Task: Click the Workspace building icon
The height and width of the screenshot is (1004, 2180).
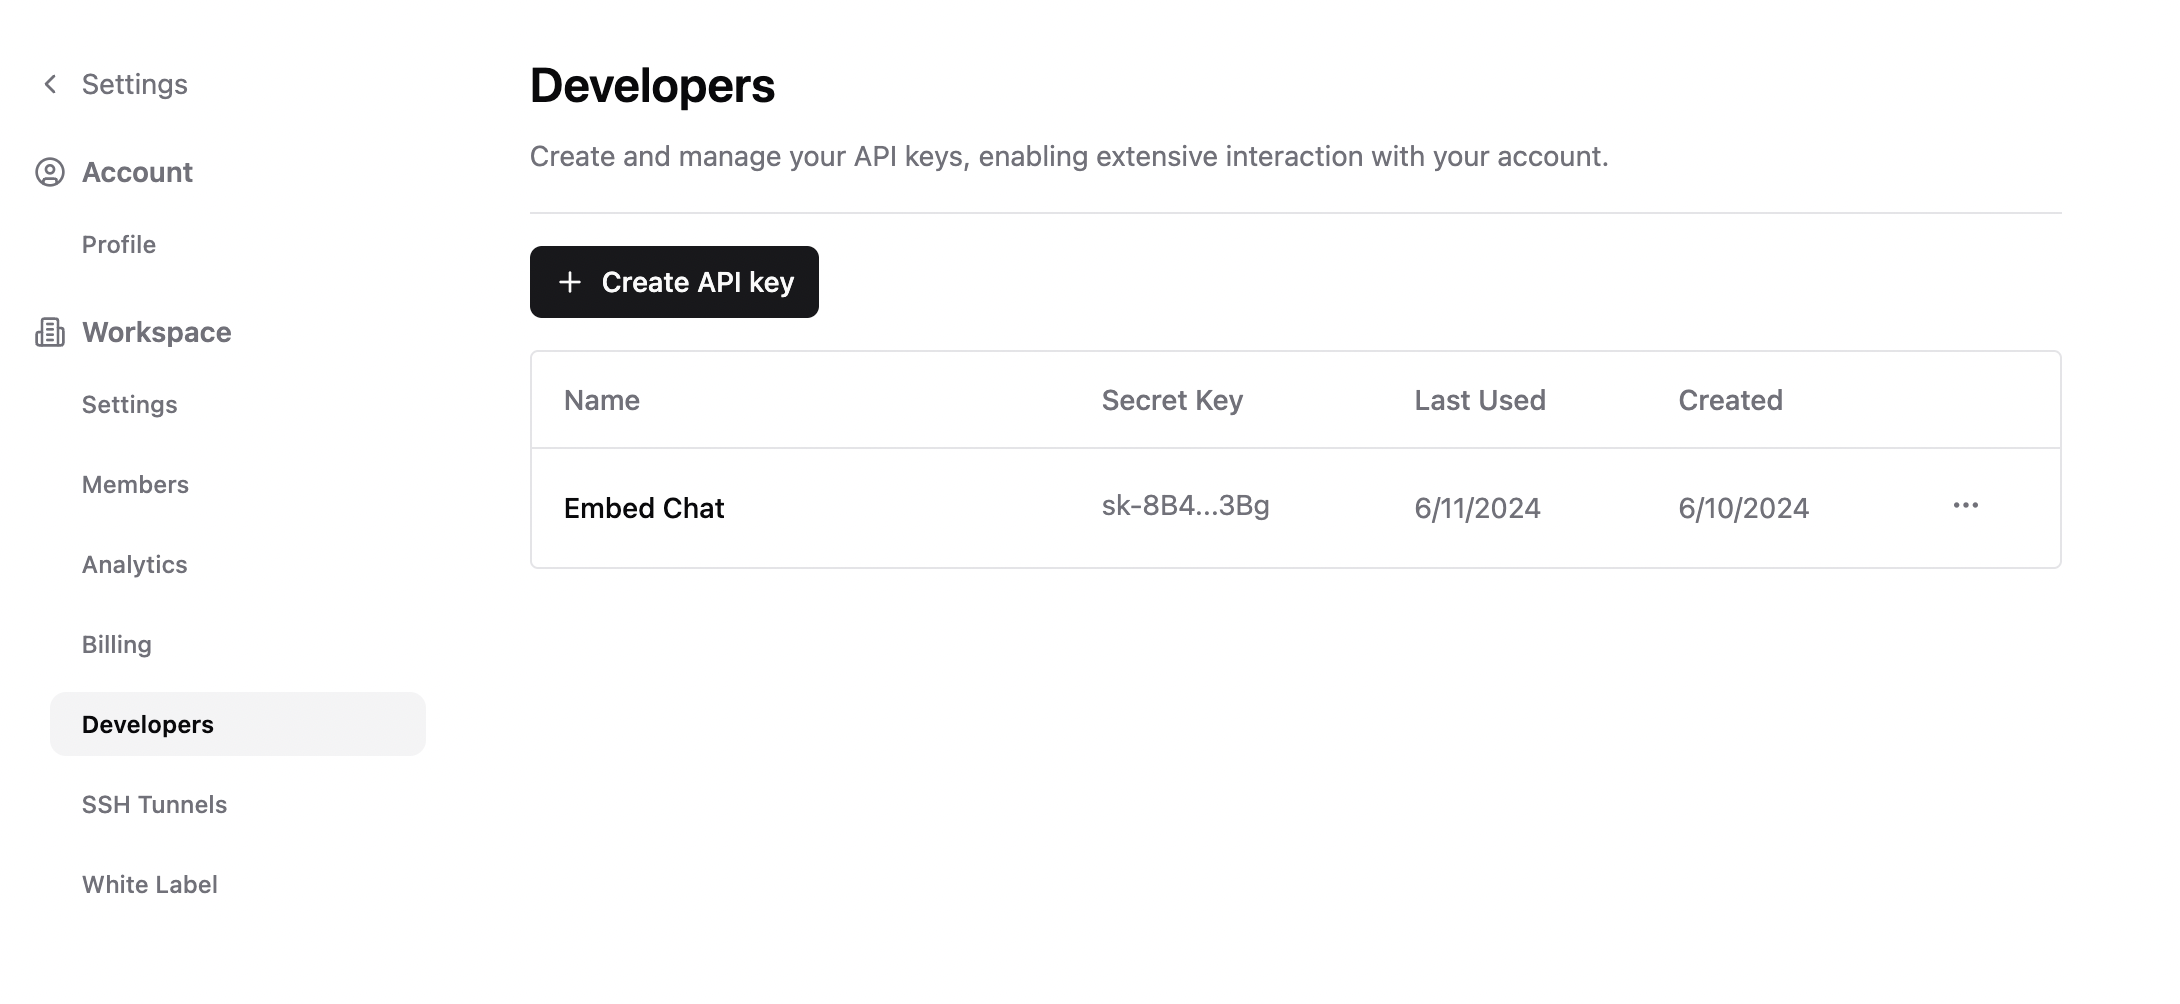Action: [x=50, y=331]
